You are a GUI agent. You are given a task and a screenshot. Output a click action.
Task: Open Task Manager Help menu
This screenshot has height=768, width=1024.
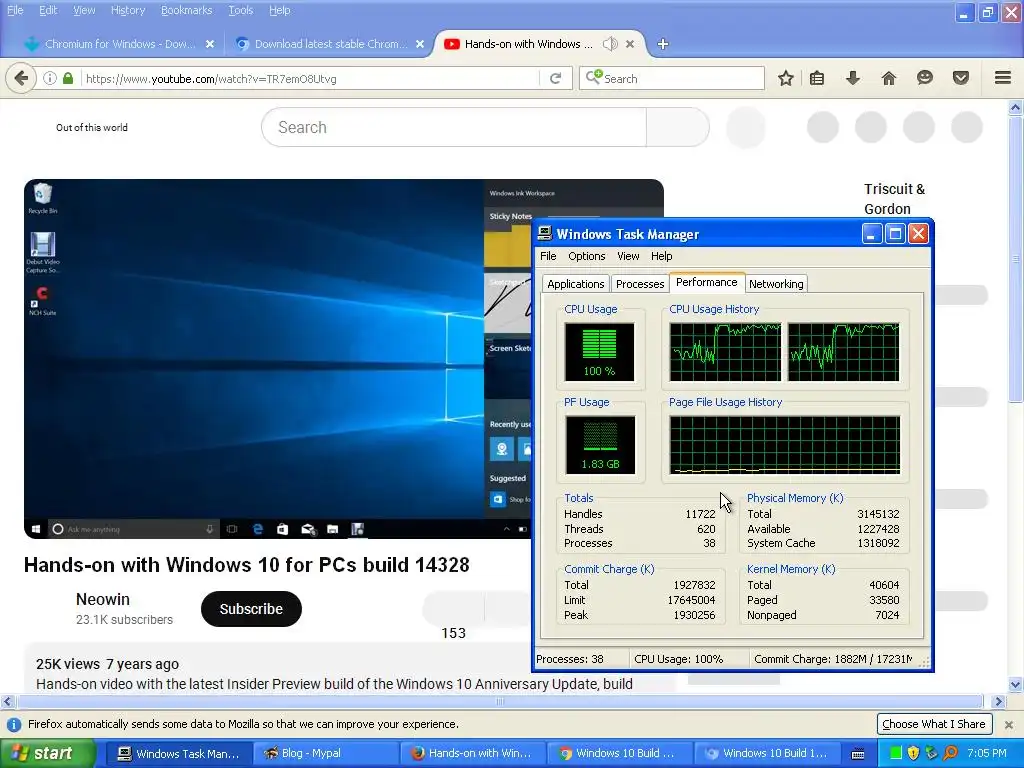(x=662, y=256)
